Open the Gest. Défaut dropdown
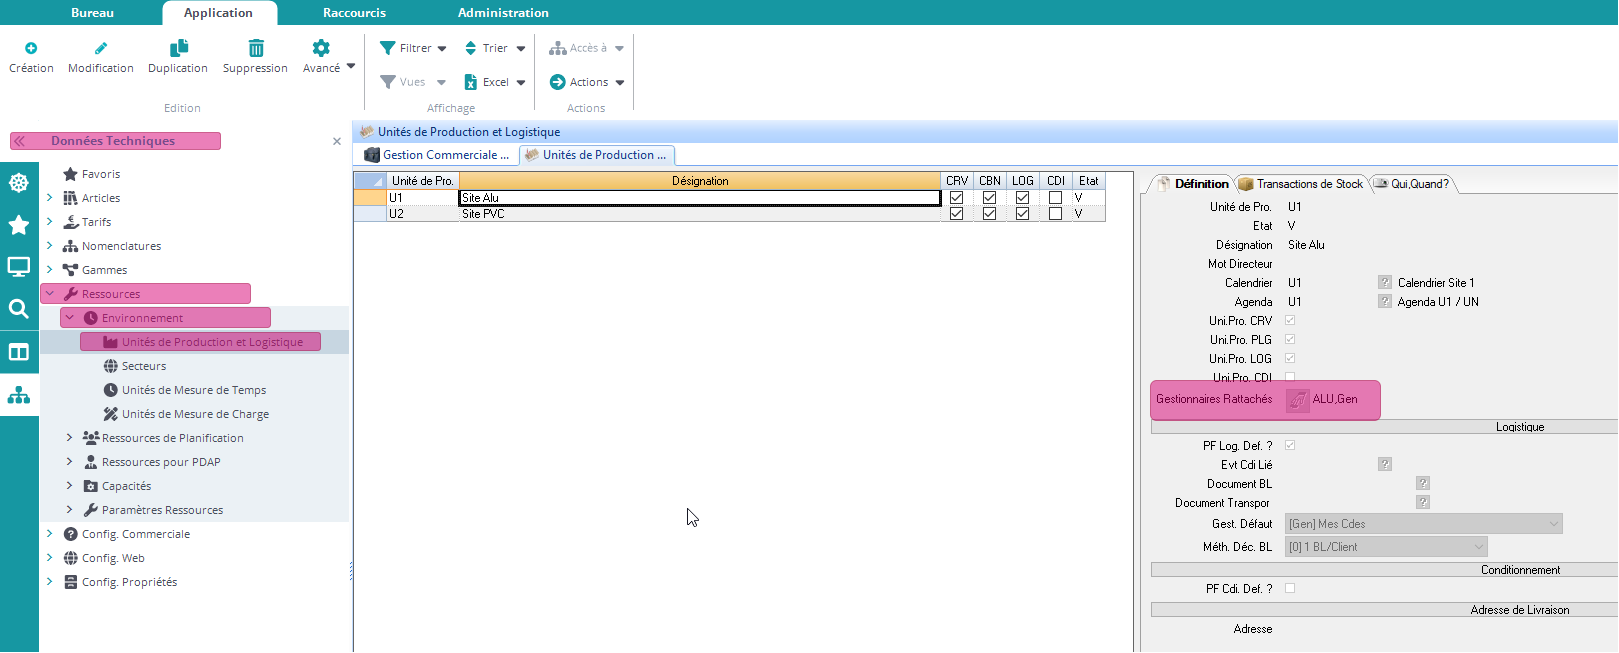The image size is (1619, 653). point(1553,524)
